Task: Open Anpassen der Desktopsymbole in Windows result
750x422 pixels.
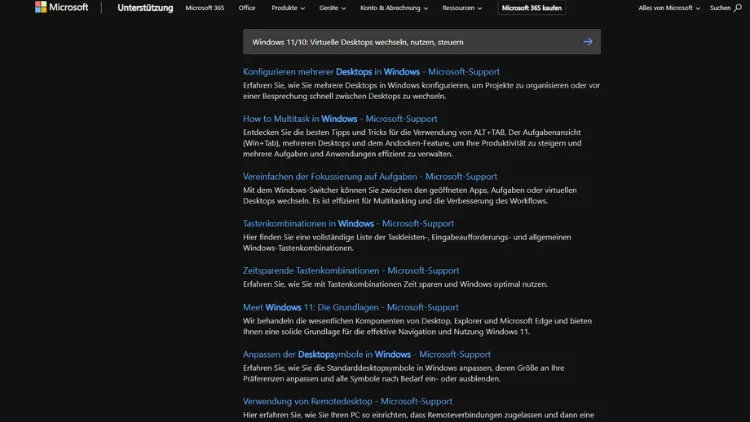Action: click(x=367, y=355)
